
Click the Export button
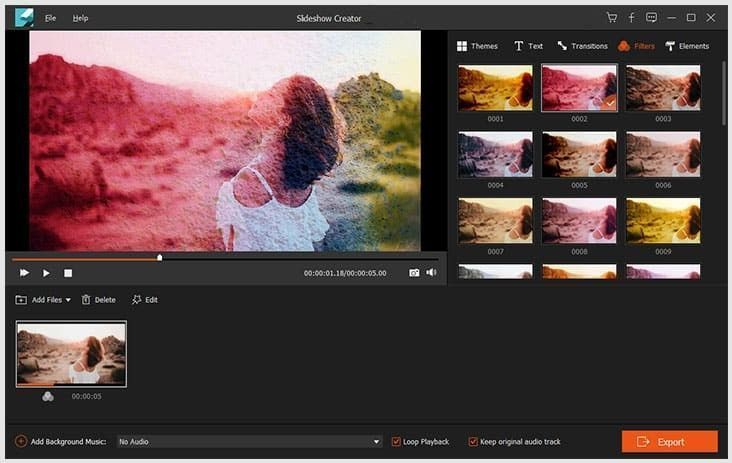point(669,442)
